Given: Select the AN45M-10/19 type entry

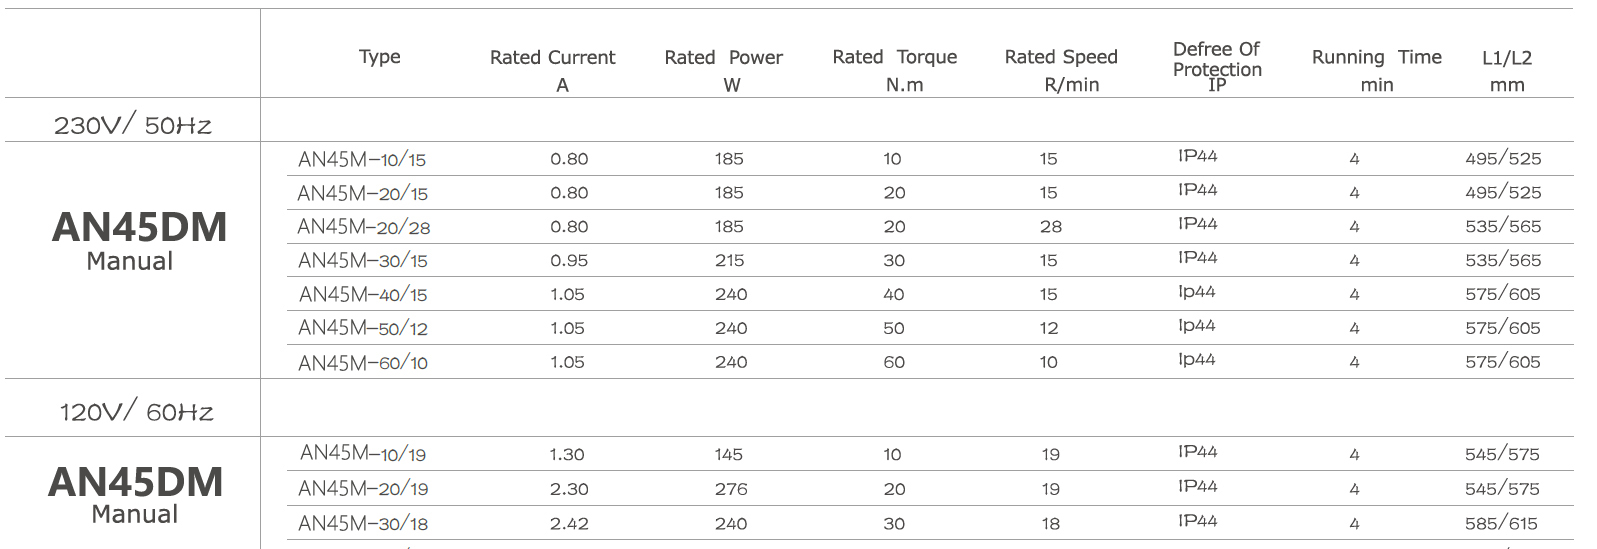Looking at the screenshot, I should pyautogui.click(x=363, y=454).
